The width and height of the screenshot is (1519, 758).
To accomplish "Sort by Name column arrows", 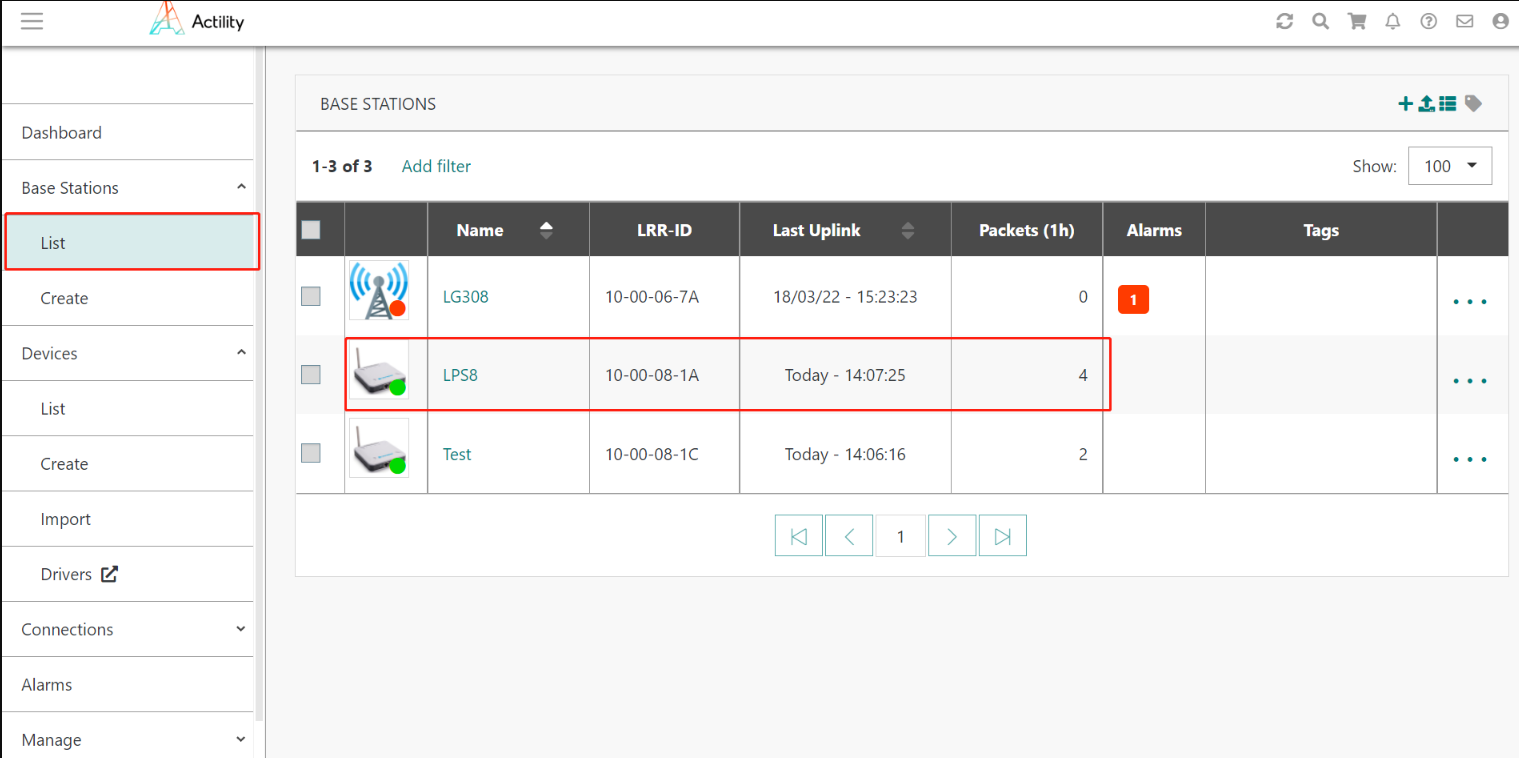I will point(546,230).
